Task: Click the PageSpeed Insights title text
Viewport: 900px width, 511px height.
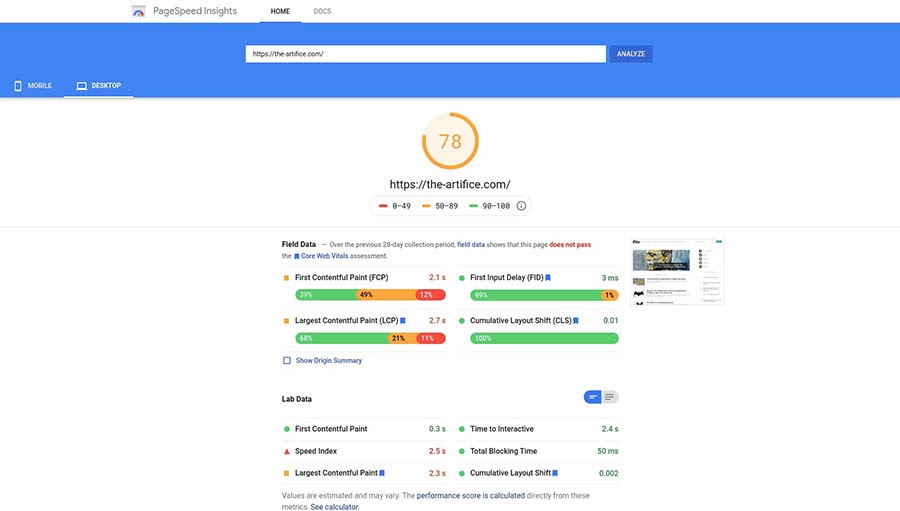Action: (x=195, y=11)
